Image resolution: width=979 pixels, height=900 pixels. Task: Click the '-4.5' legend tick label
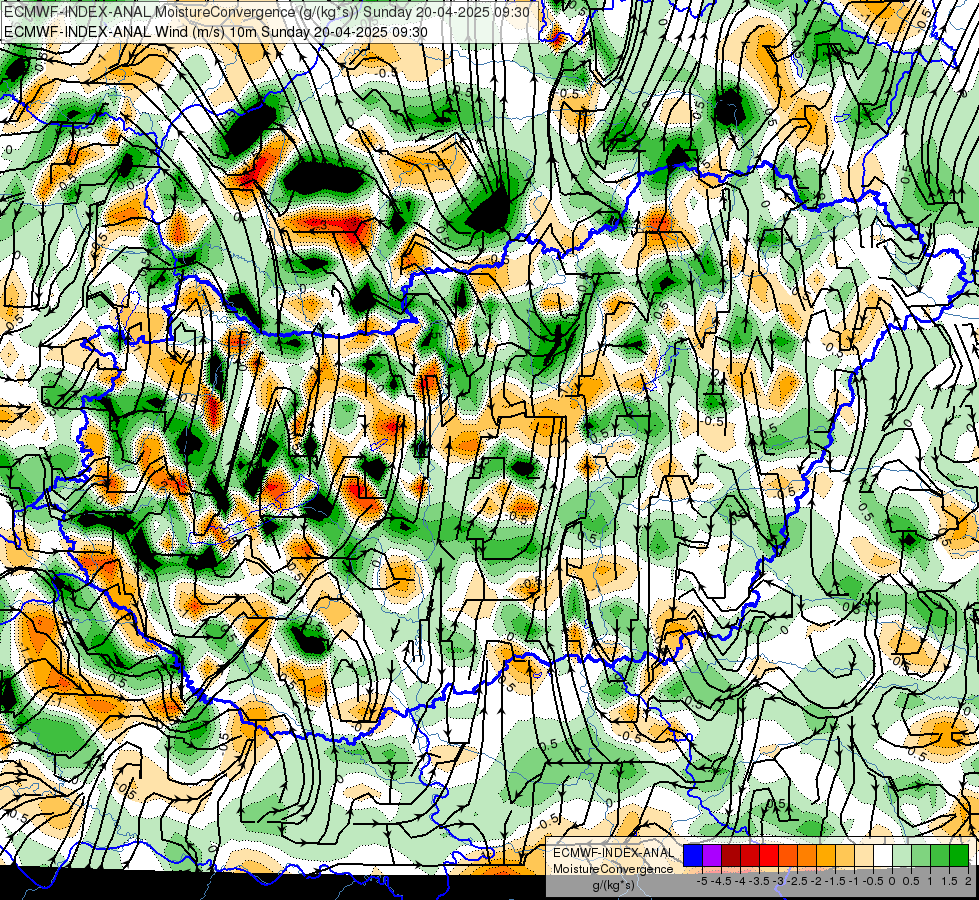pos(723,881)
